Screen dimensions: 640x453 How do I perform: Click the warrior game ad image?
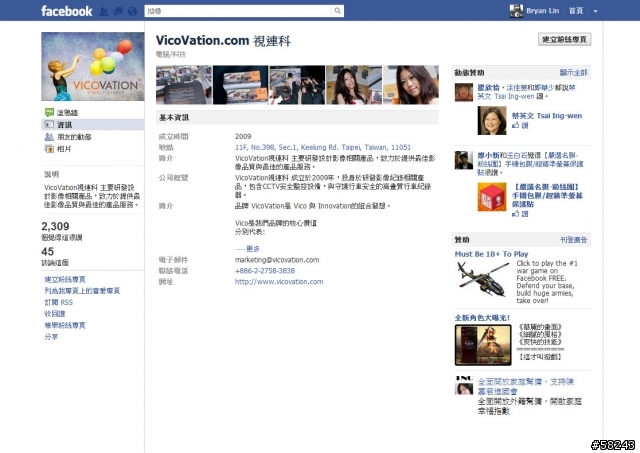[483, 345]
